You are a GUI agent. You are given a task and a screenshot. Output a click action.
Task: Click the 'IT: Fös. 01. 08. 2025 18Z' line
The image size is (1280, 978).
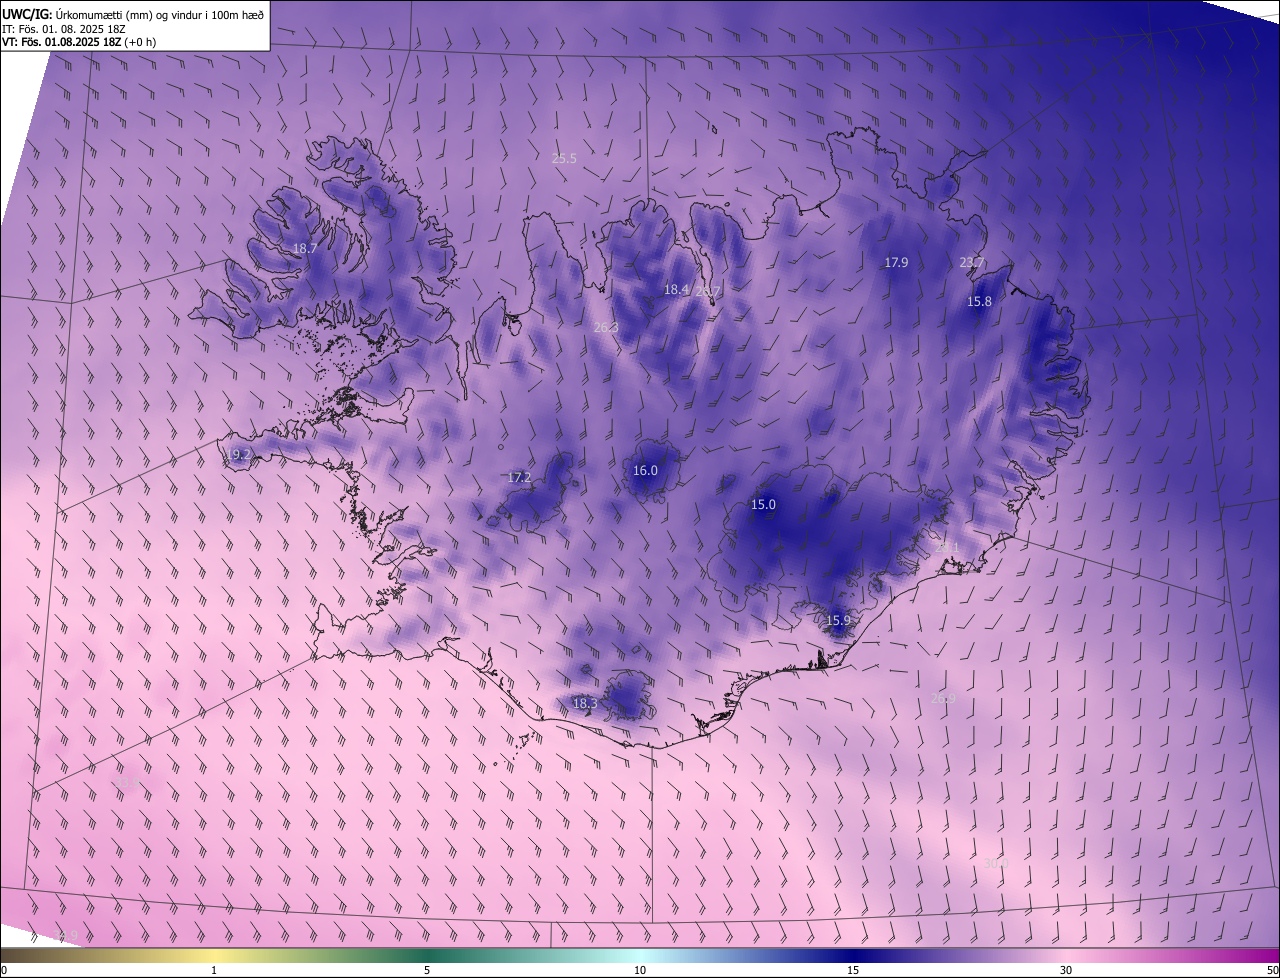coord(64,28)
